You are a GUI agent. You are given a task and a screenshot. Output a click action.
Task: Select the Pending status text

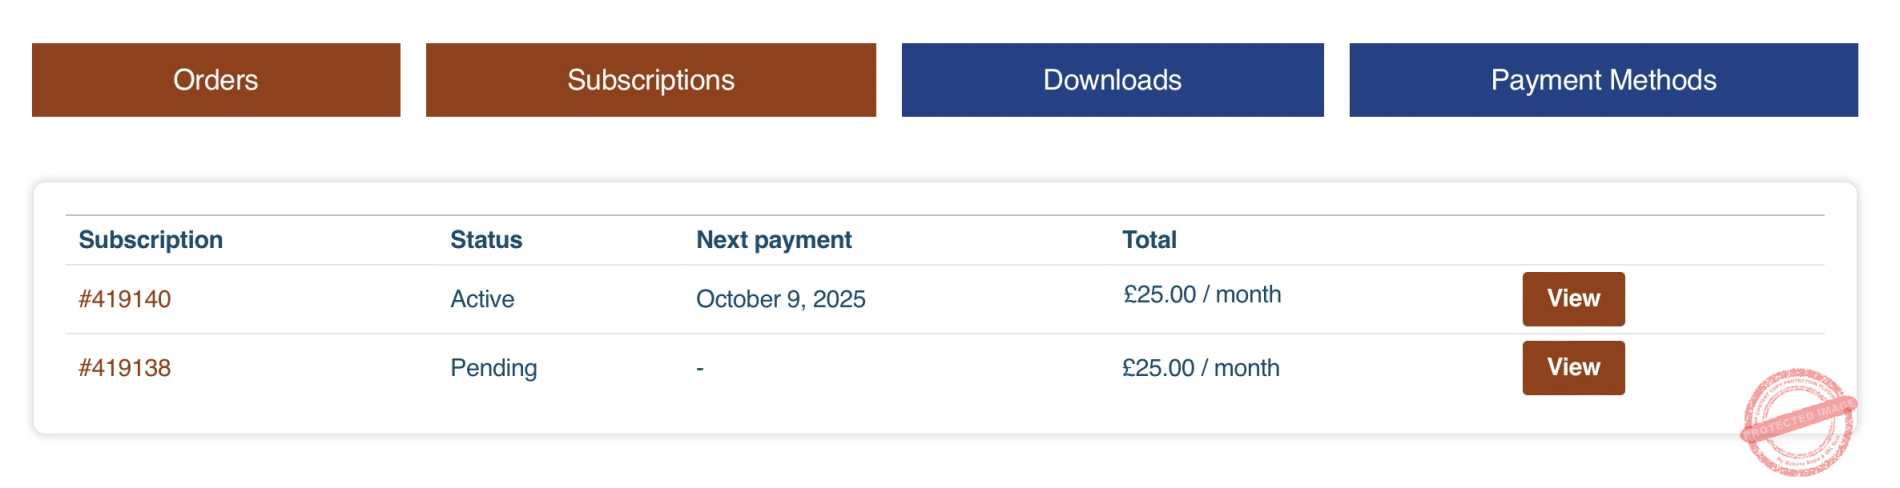coord(493,368)
